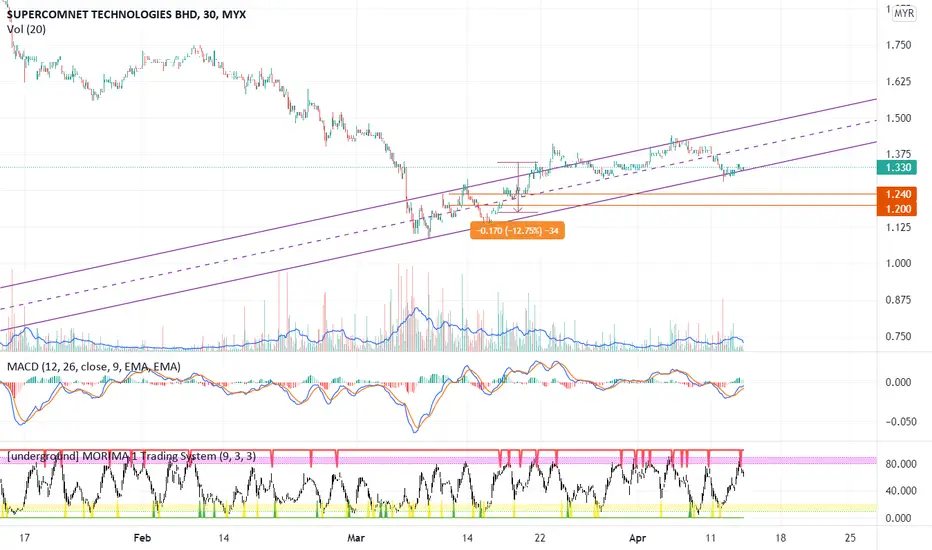Select the orange 1.200 price level label
The image size is (932, 550).
click(897, 209)
